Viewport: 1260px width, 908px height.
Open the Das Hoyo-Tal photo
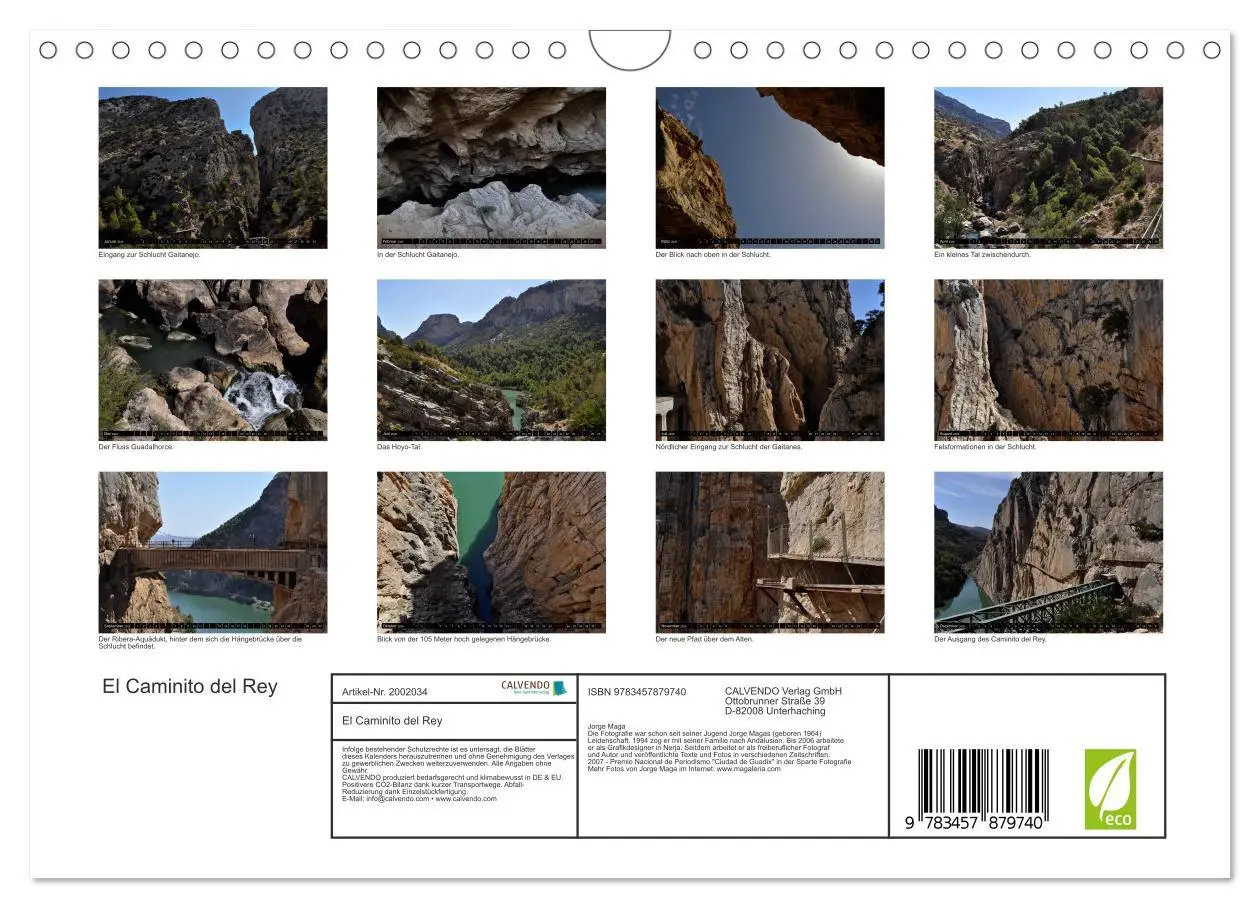[x=491, y=360]
